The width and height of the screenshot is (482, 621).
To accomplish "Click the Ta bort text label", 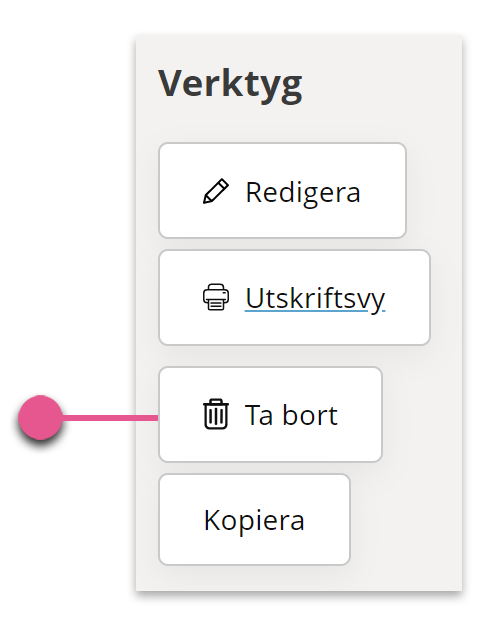I will 291,415.
